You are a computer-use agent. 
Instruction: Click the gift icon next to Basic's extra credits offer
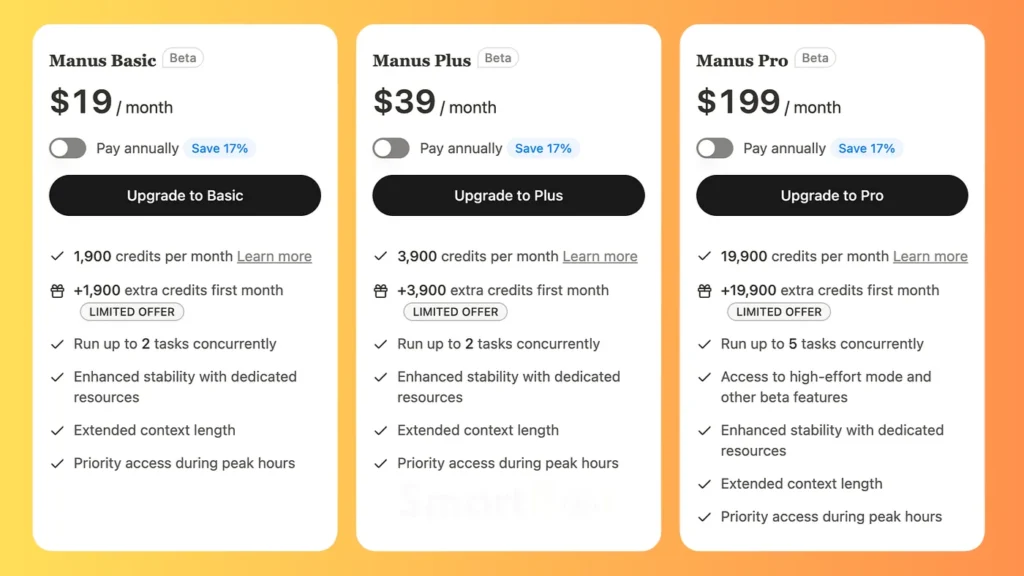57,290
